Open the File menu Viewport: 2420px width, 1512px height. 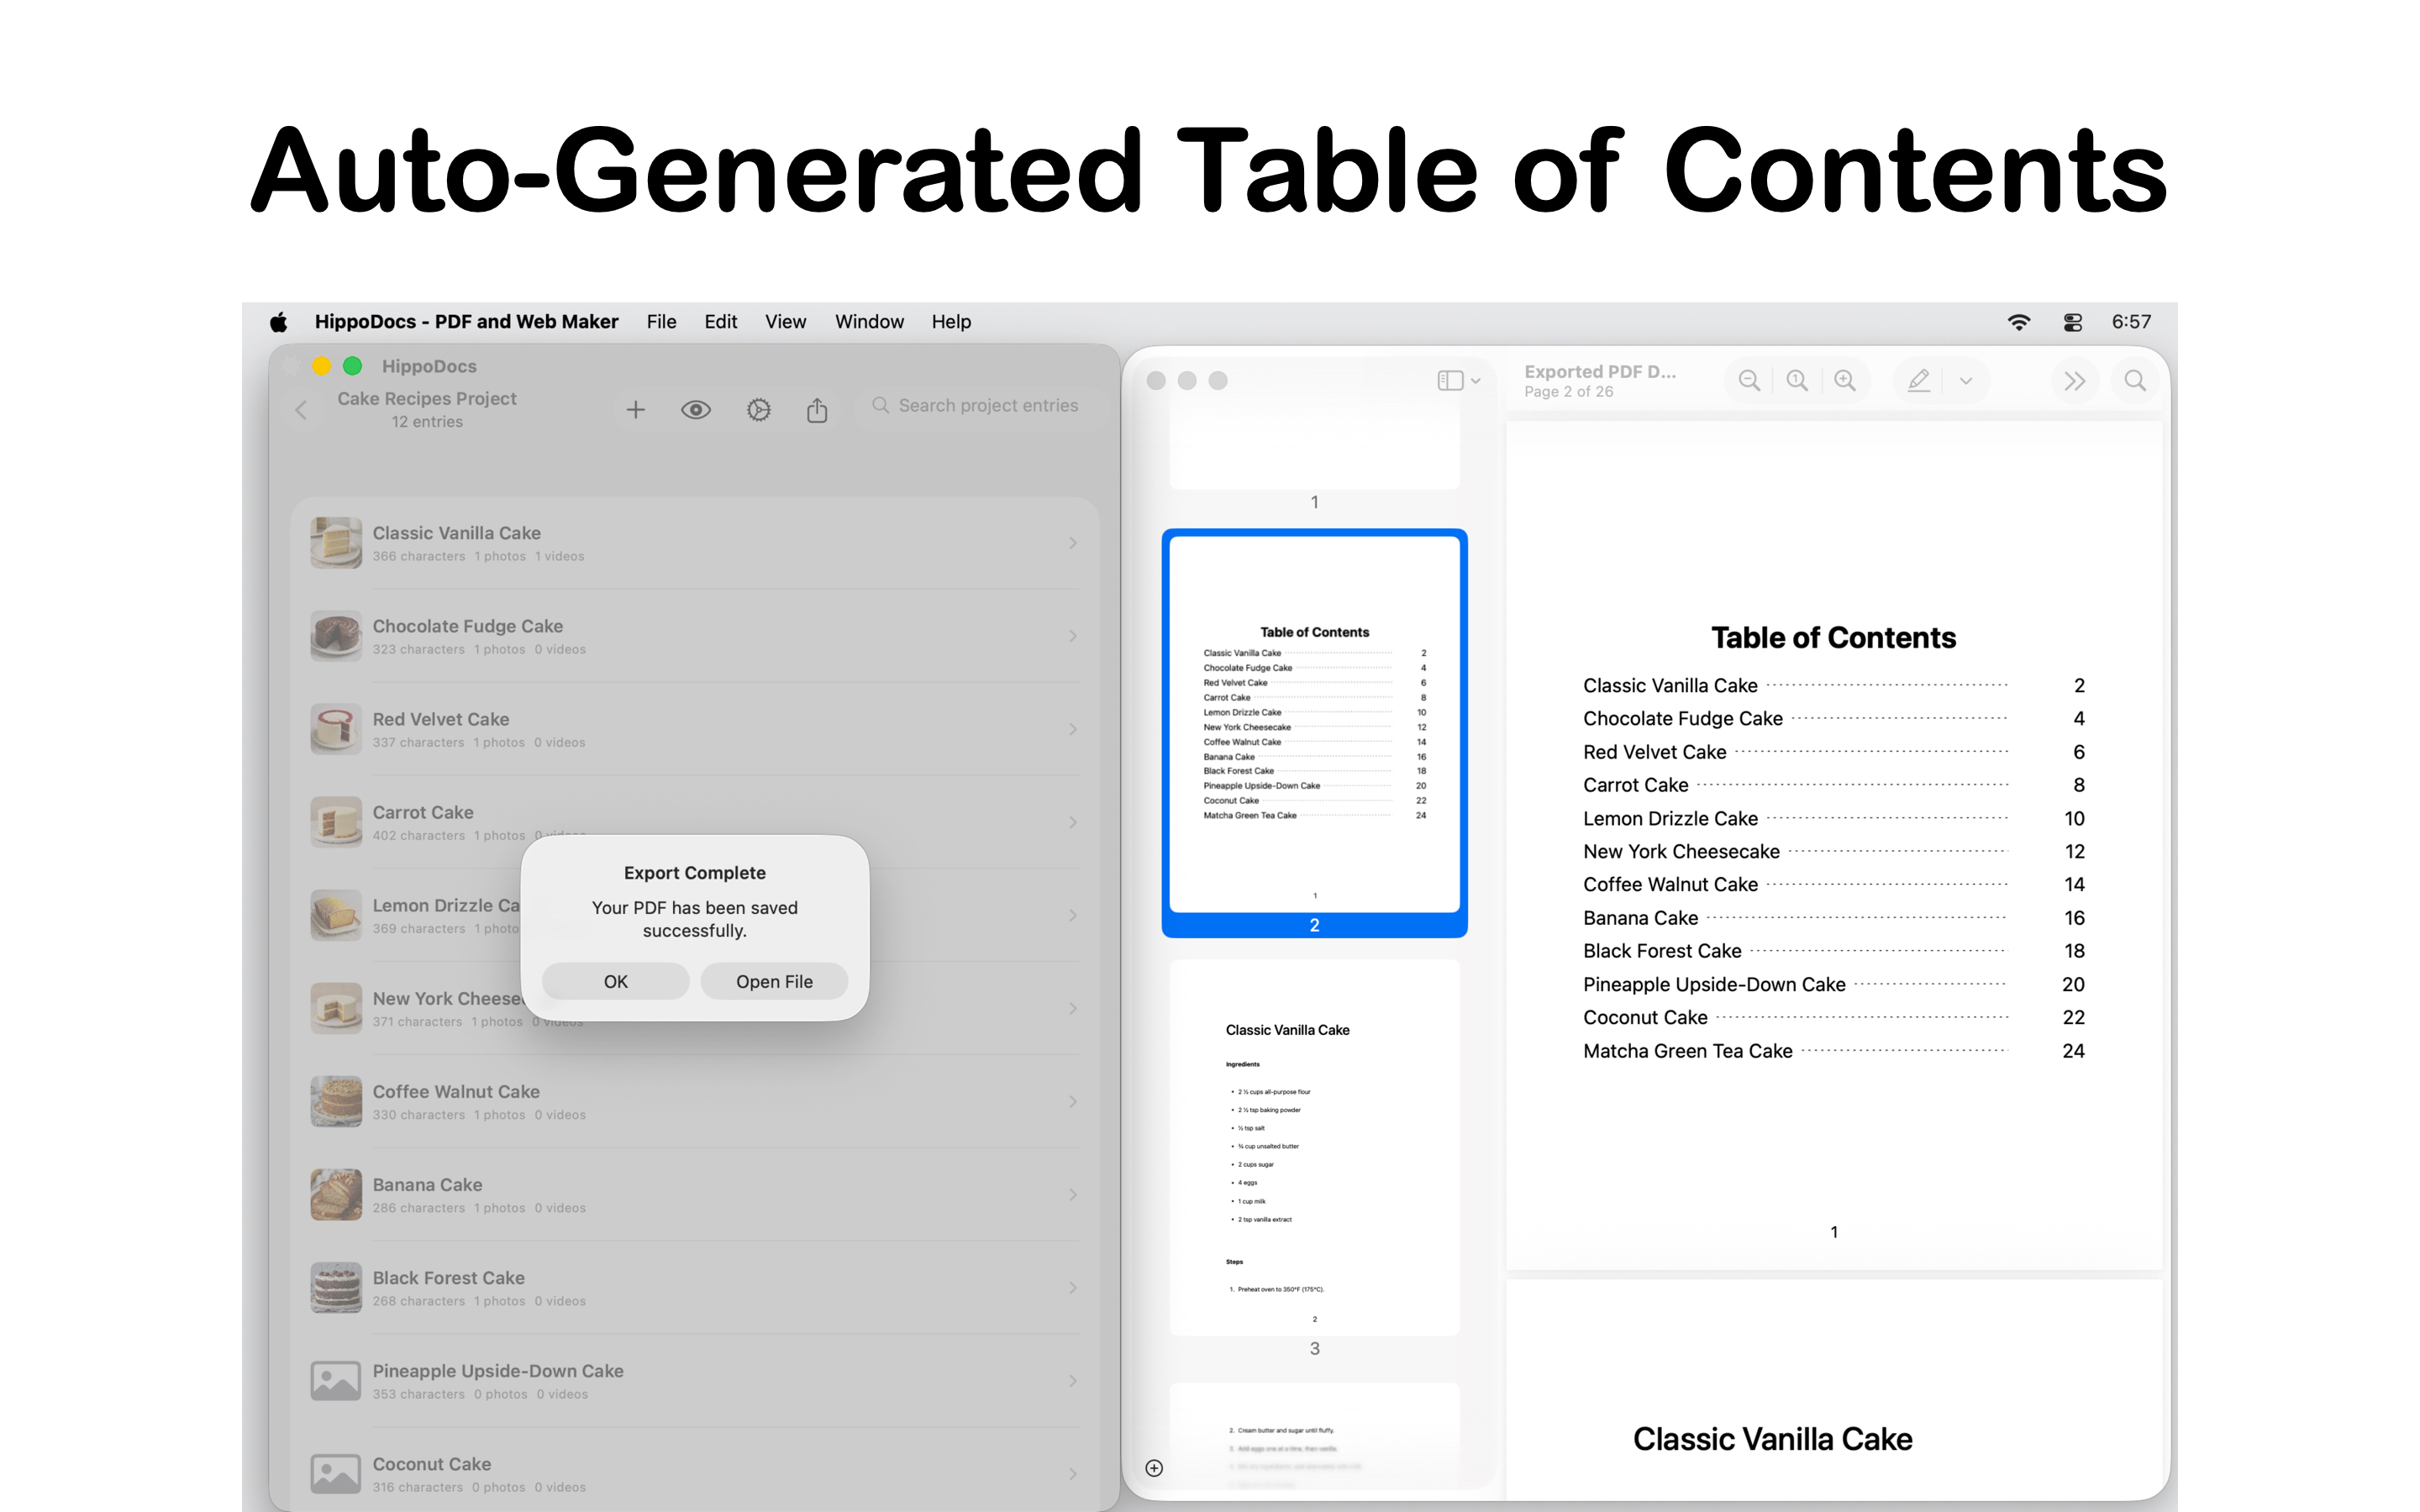[661, 322]
